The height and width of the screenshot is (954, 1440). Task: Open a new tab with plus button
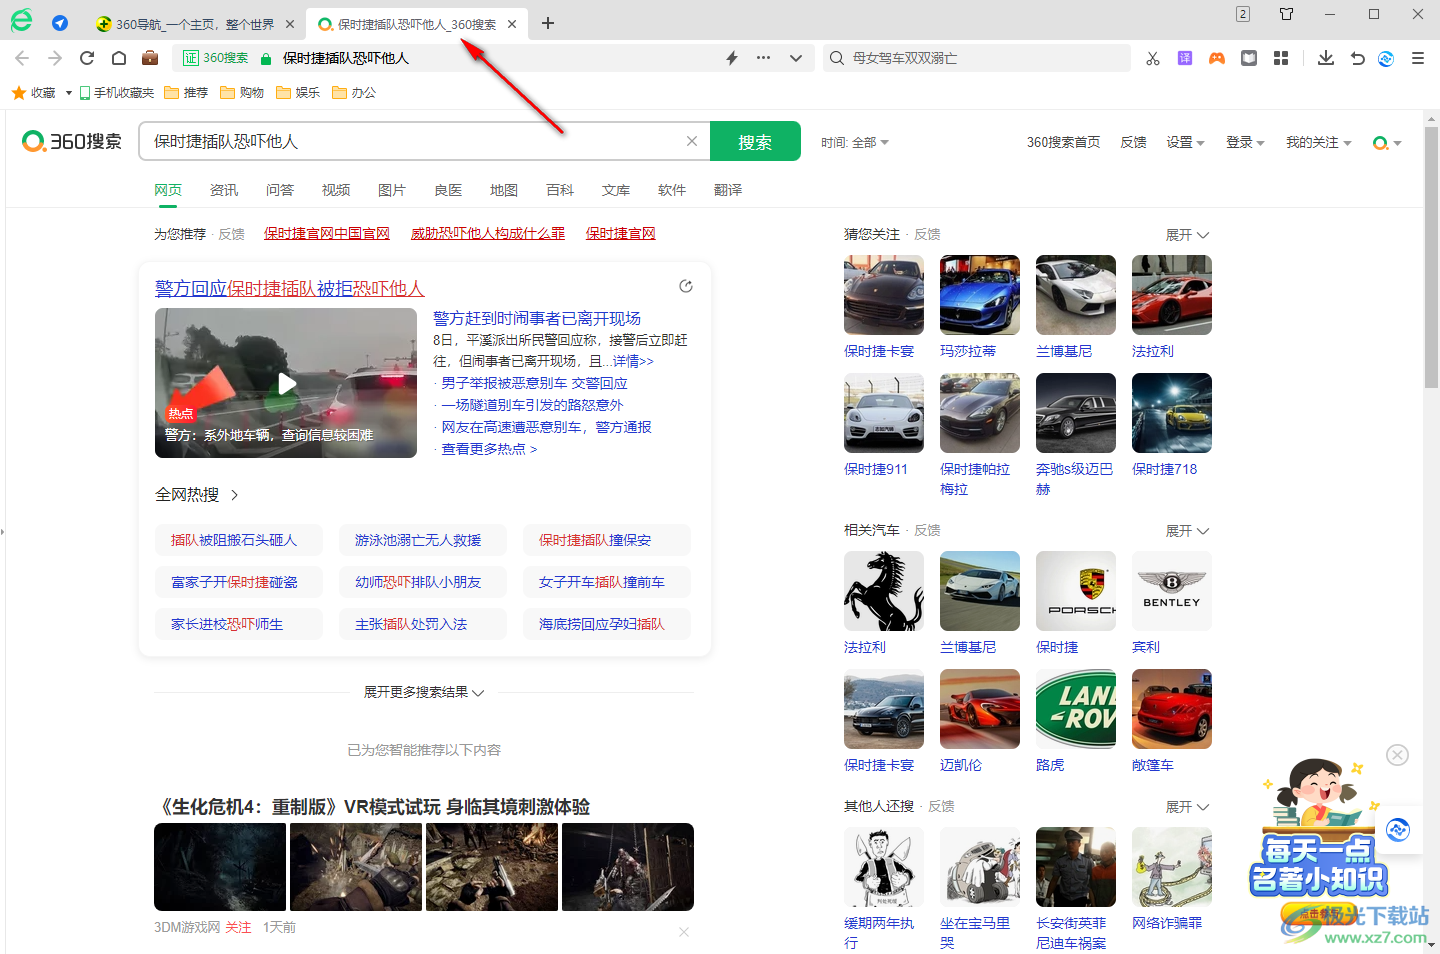548,23
